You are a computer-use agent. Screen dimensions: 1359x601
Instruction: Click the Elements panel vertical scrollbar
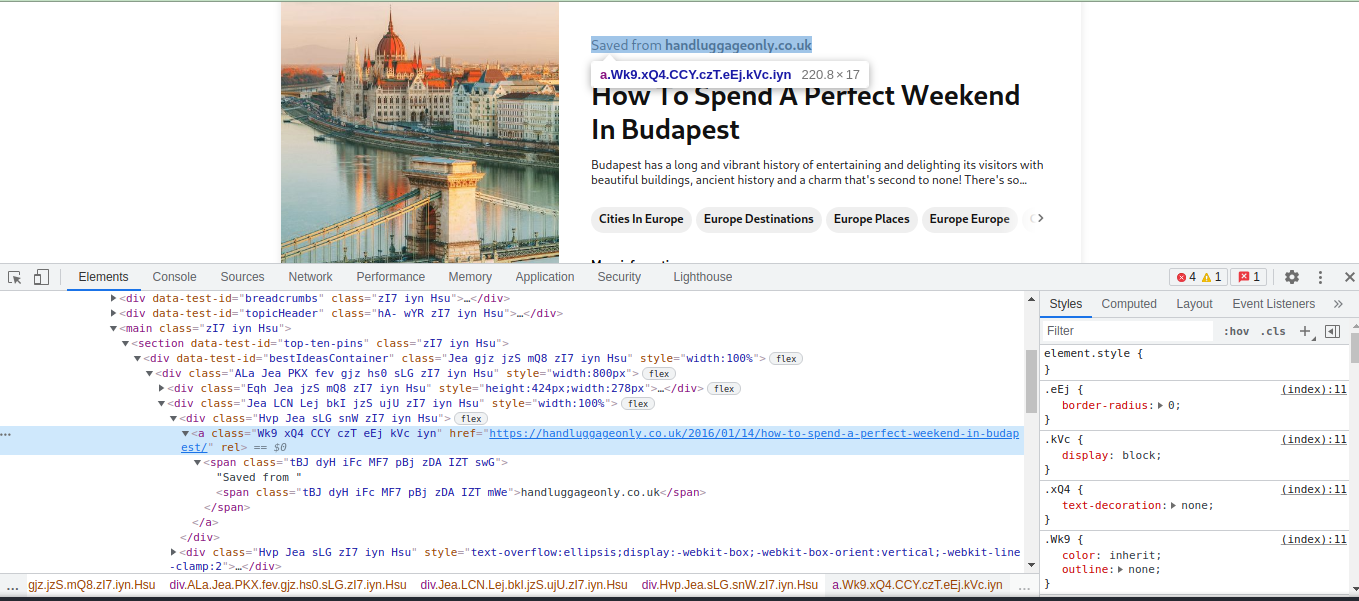1031,380
